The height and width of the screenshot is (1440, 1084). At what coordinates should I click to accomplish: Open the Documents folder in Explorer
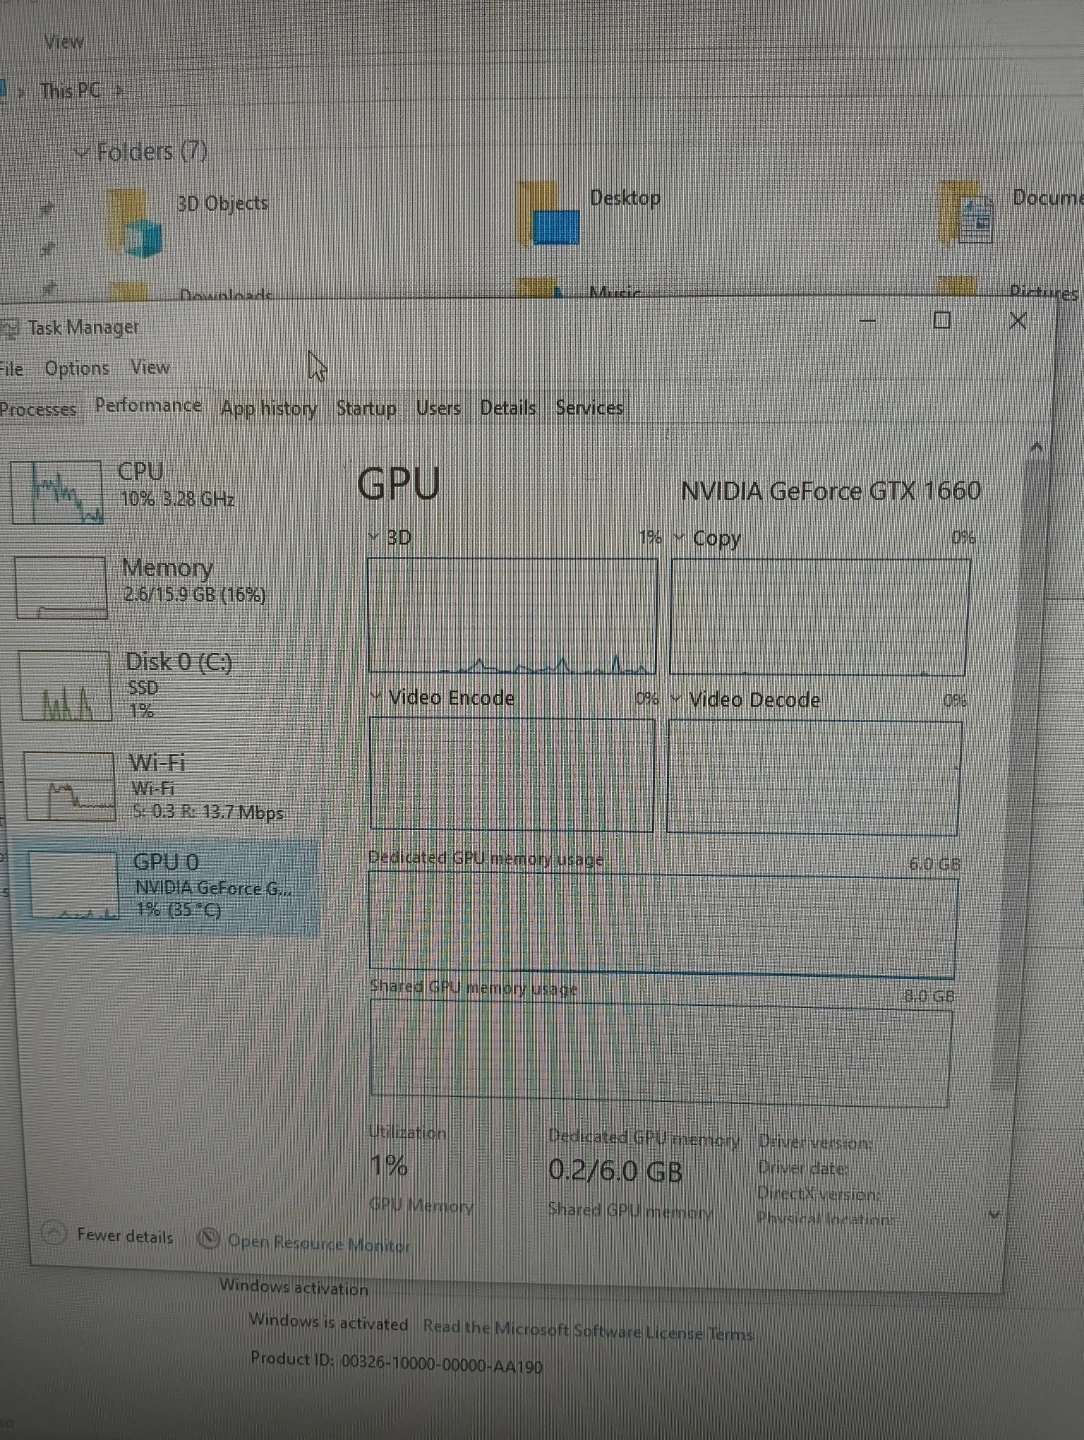point(1011,210)
